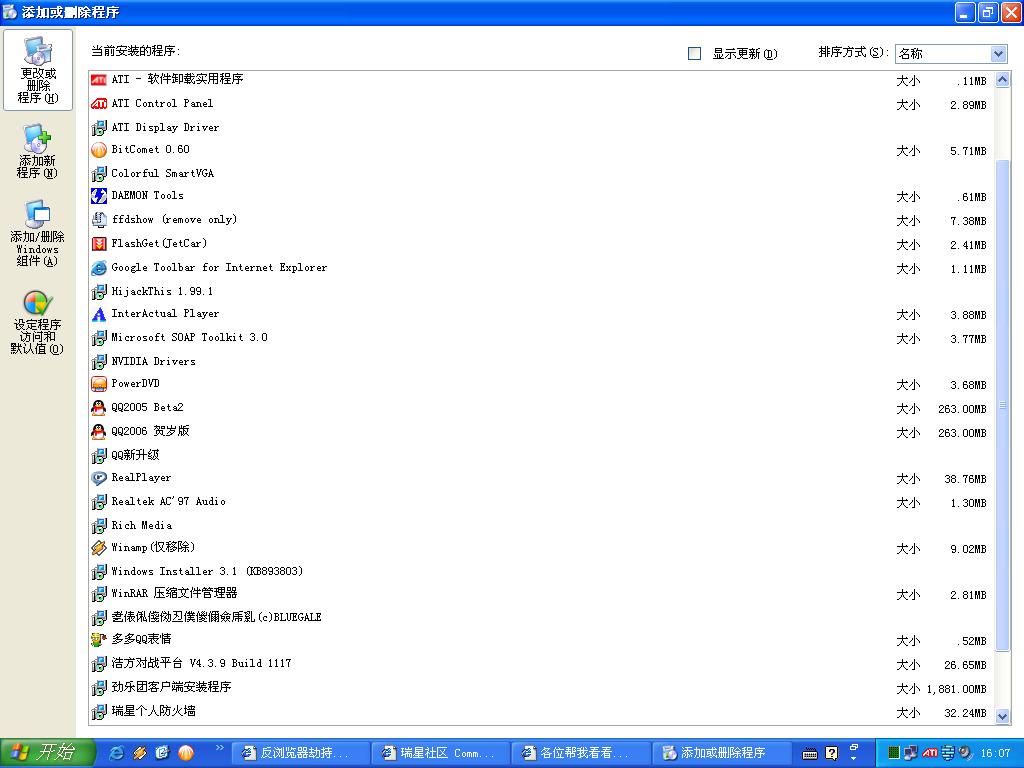
Task: Click the scrollbar up arrow
Action: coord(1002,80)
